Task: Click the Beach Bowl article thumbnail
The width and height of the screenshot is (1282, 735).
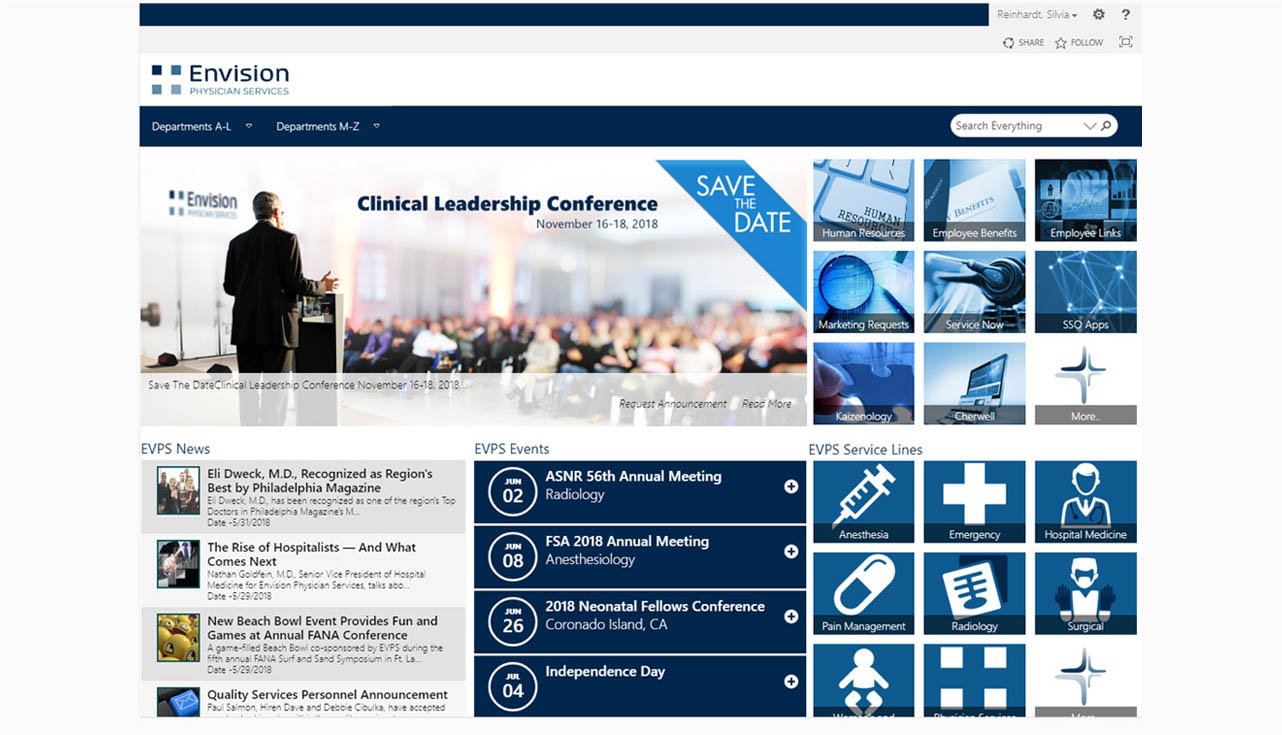Action: coord(178,638)
